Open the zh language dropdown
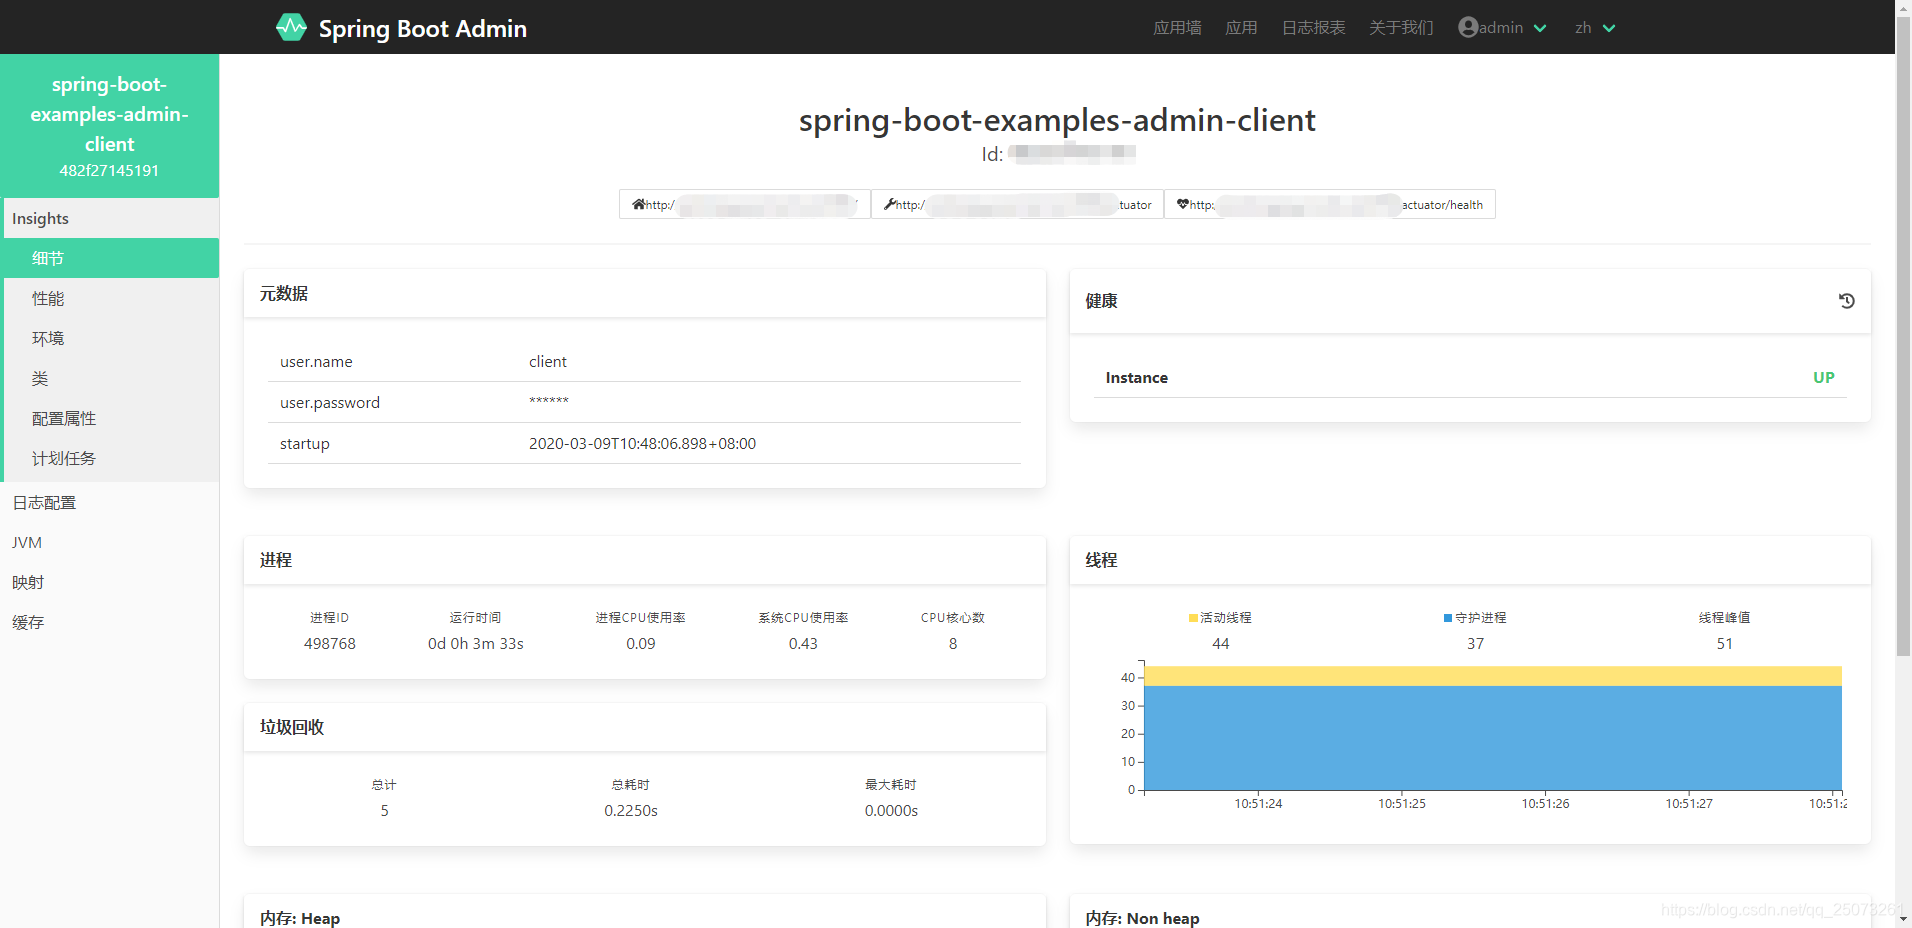 (1595, 28)
